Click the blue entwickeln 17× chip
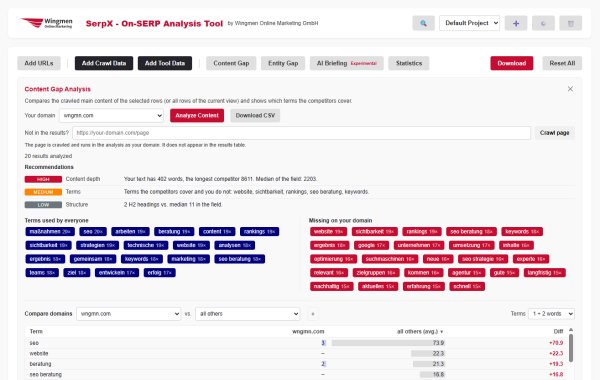 (x=117, y=273)
